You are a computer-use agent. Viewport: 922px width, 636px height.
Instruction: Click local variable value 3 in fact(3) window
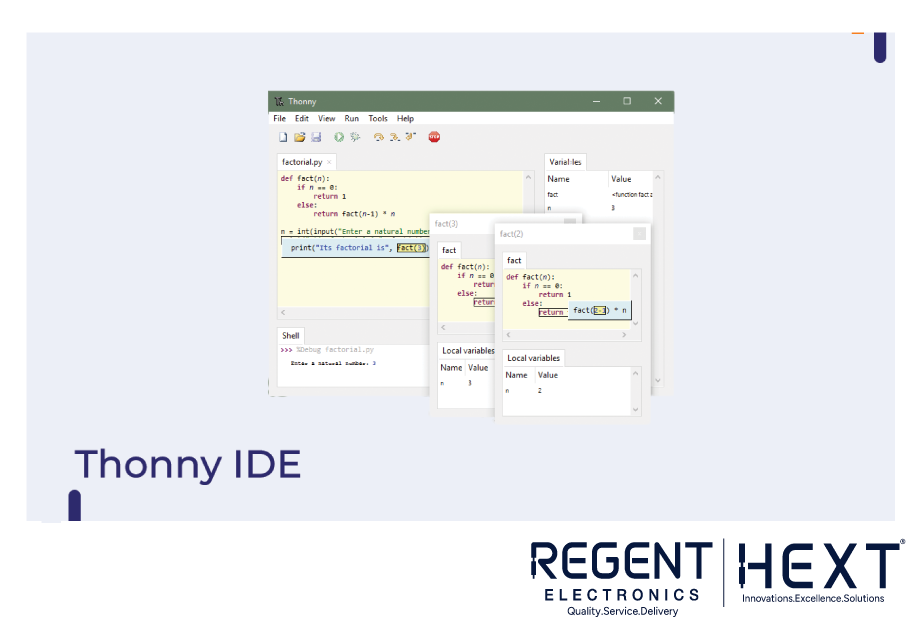pos(470,383)
